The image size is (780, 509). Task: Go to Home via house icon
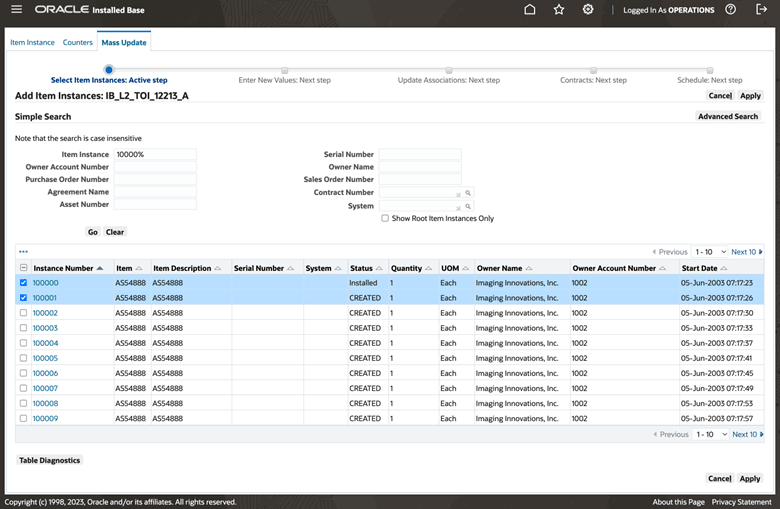[x=530, y=9]
